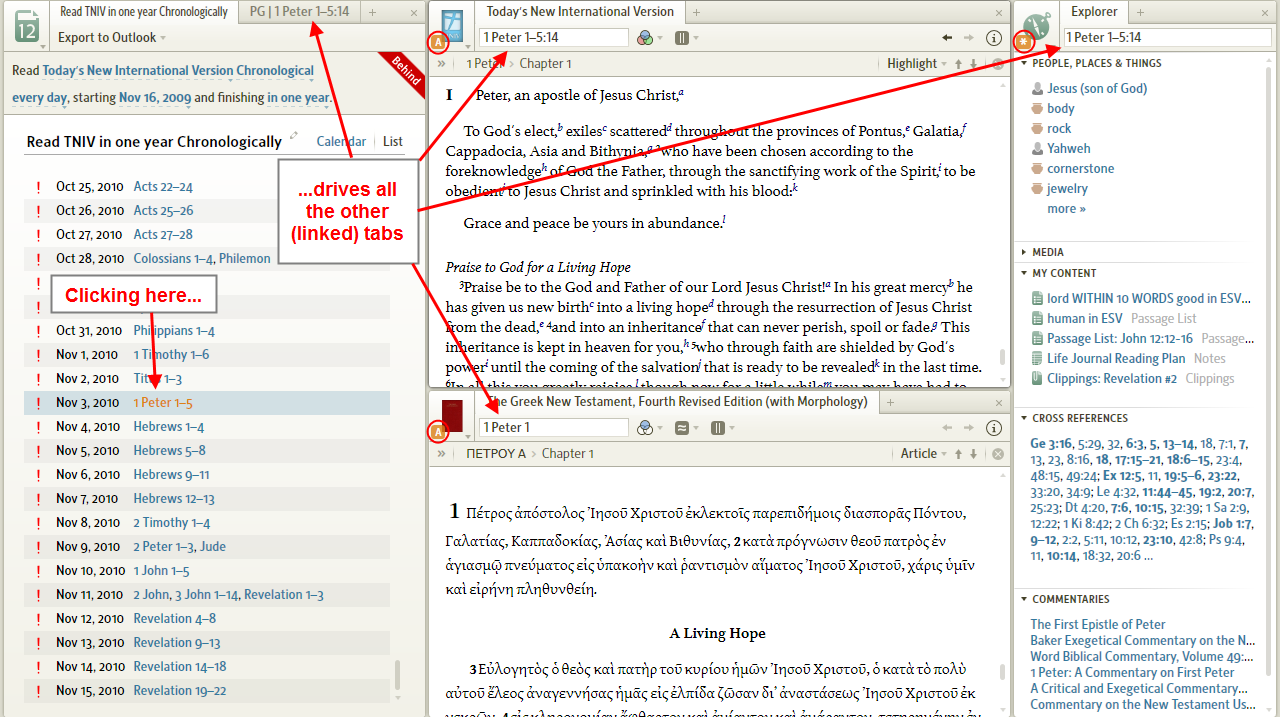Click 'Chapter 1' breadcrumb in TNIV panel
Viewport: 1280px width, 717px height.
point(545,64)
